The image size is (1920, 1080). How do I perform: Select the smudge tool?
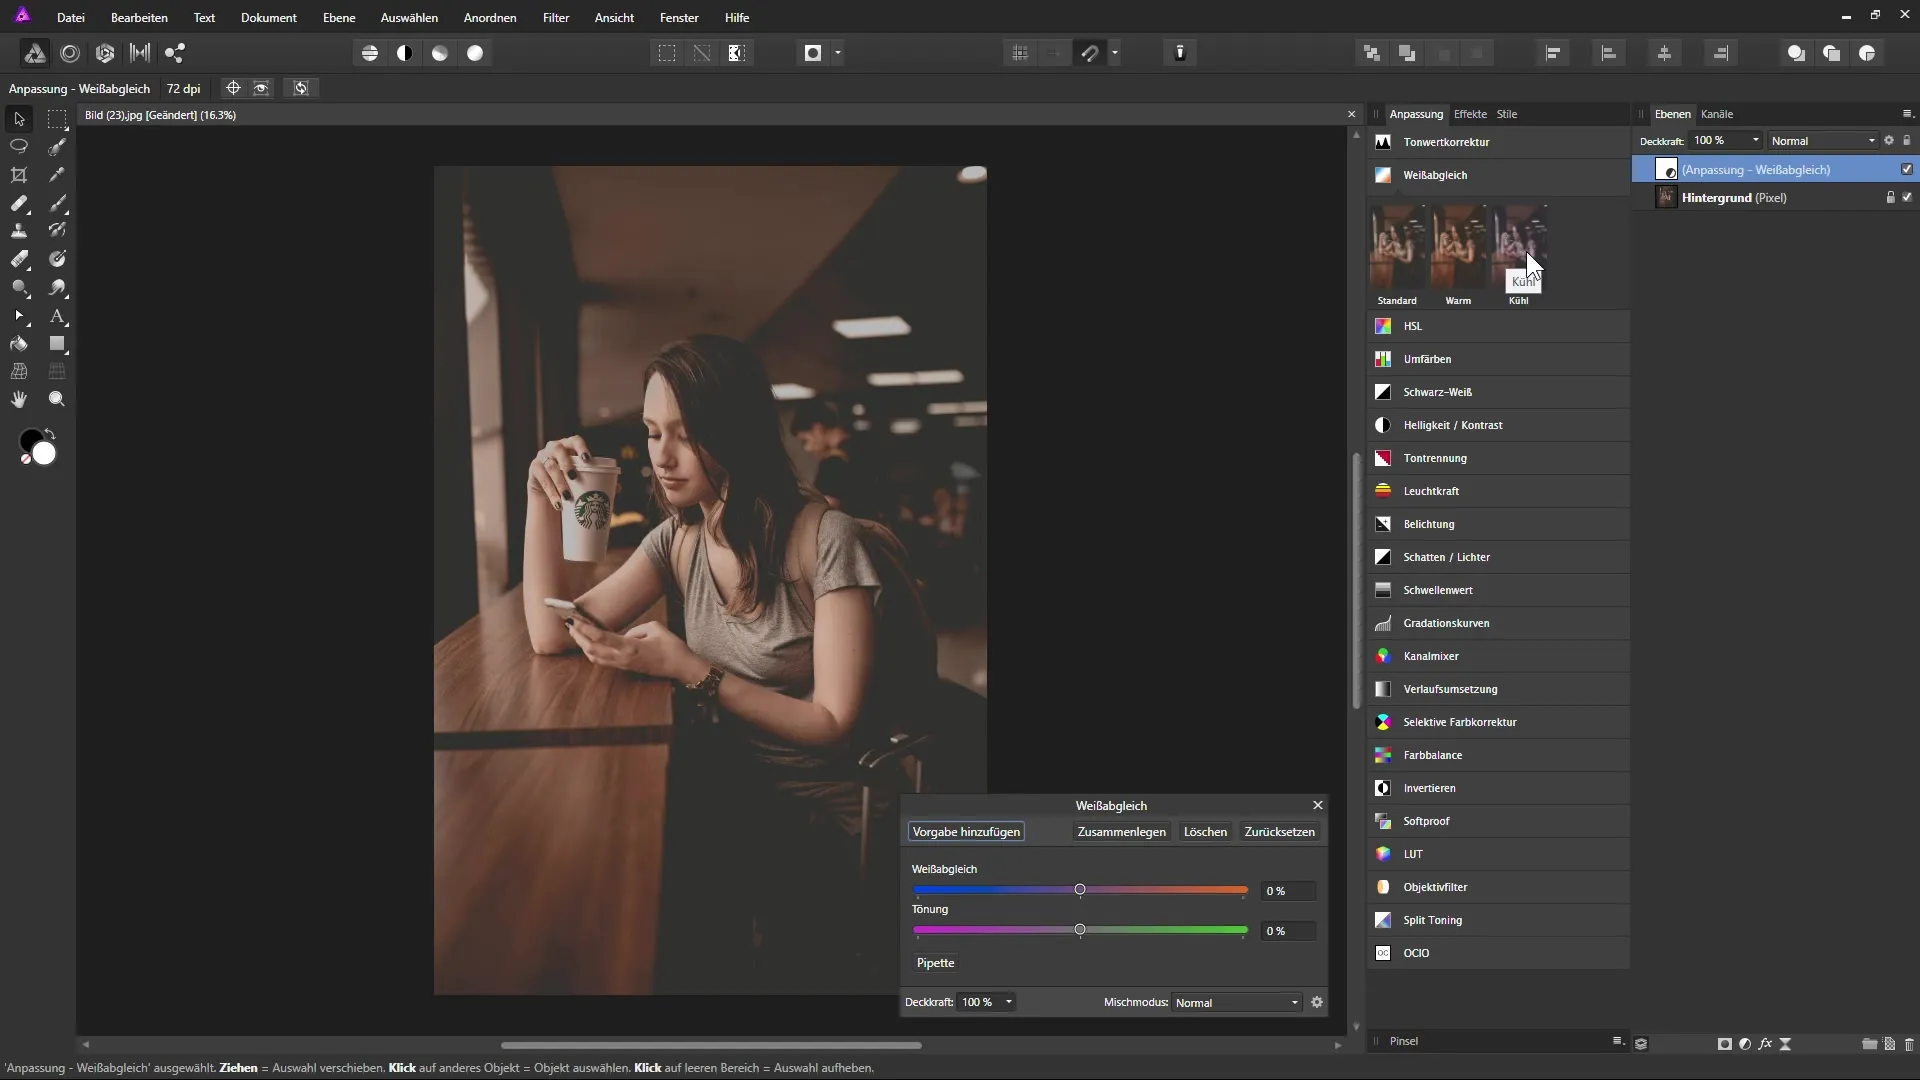(x=57, y=287)
